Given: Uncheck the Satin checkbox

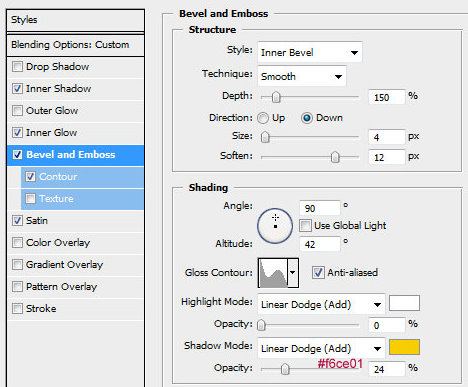Looking at the screenshot, I should point(17,221).
